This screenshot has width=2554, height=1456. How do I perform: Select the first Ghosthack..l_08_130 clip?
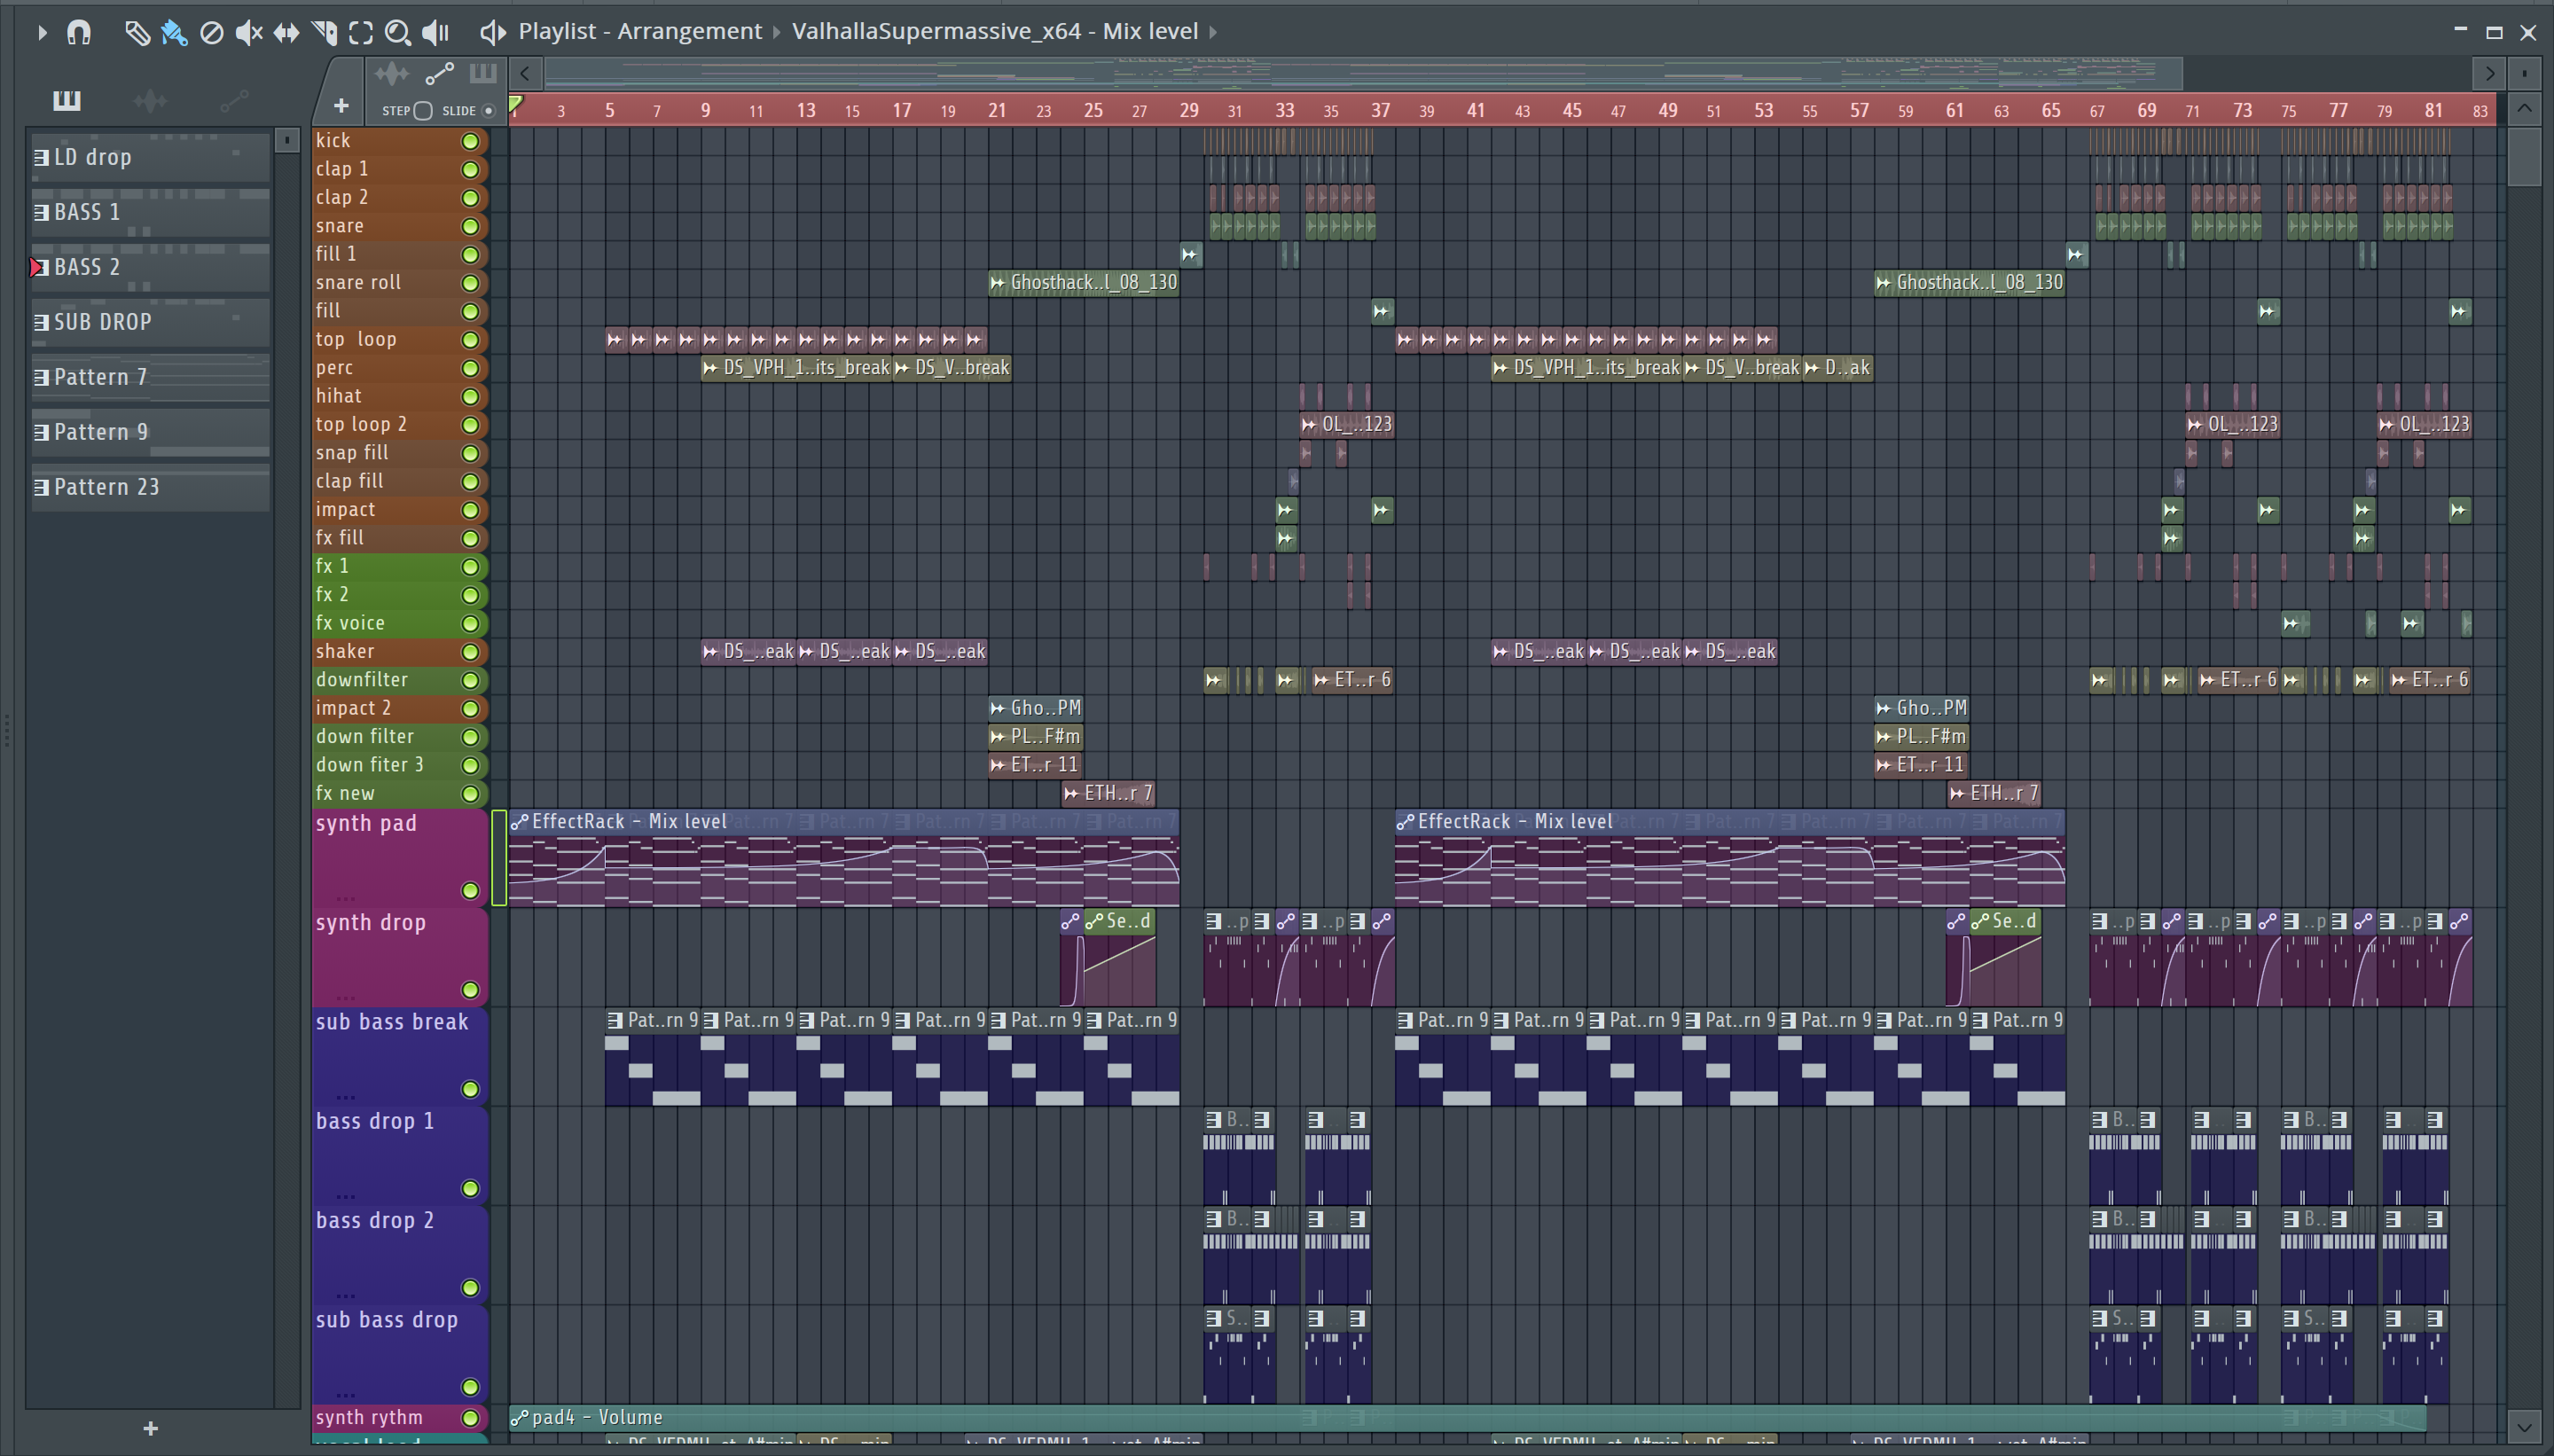(1084, 283)
